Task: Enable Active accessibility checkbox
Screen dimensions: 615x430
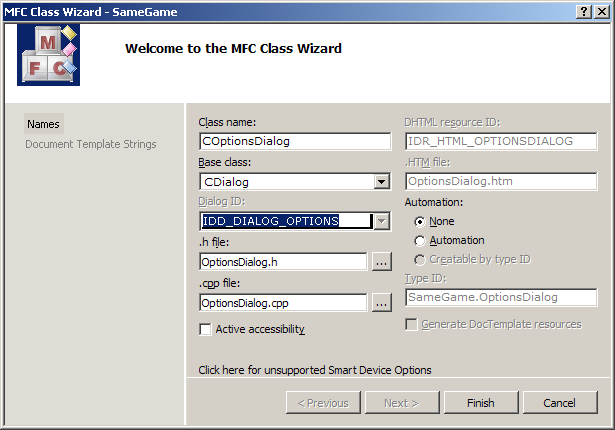Action: point(205,329)
